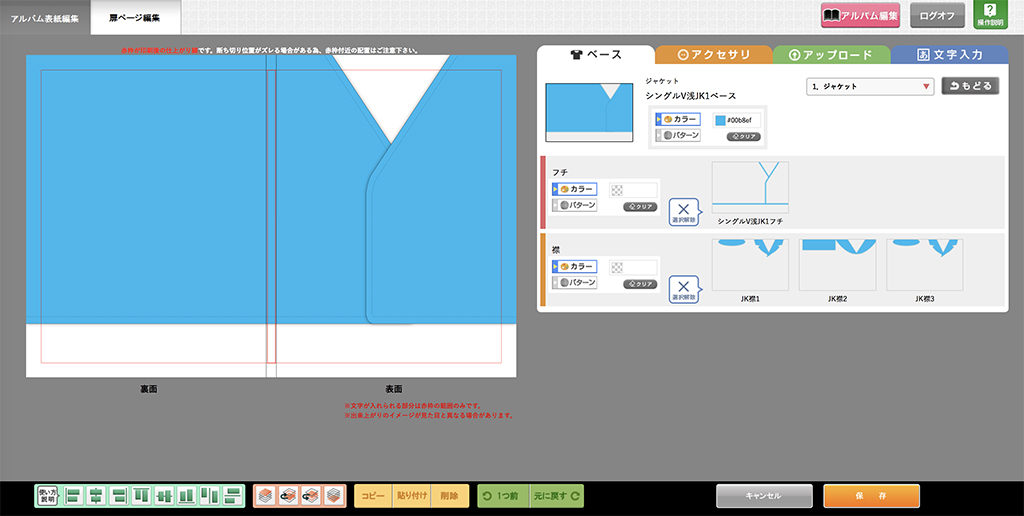The height and width of the screenshot is (516, 1024).
Task: Align objects to bottom edge
Action: coord(187,496)
